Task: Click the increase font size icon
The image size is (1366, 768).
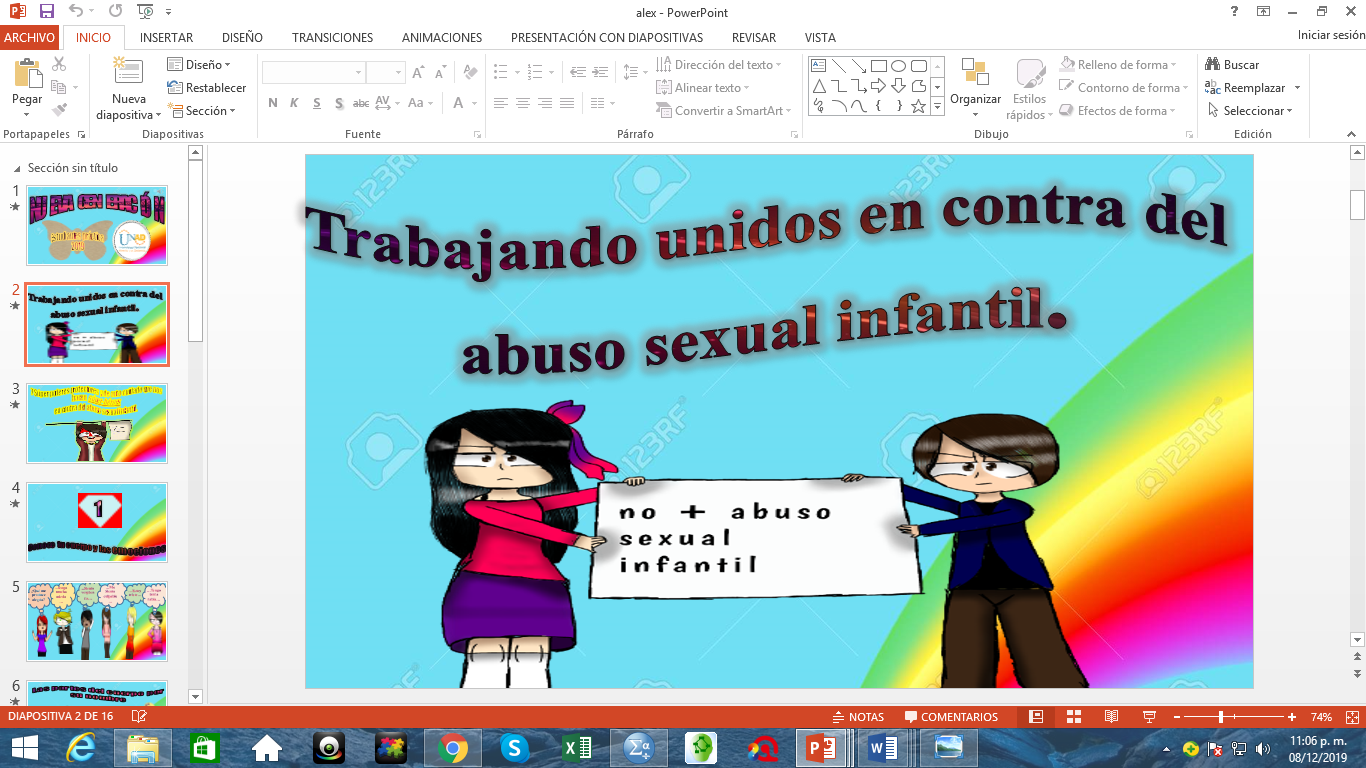Action: point(419,73)
